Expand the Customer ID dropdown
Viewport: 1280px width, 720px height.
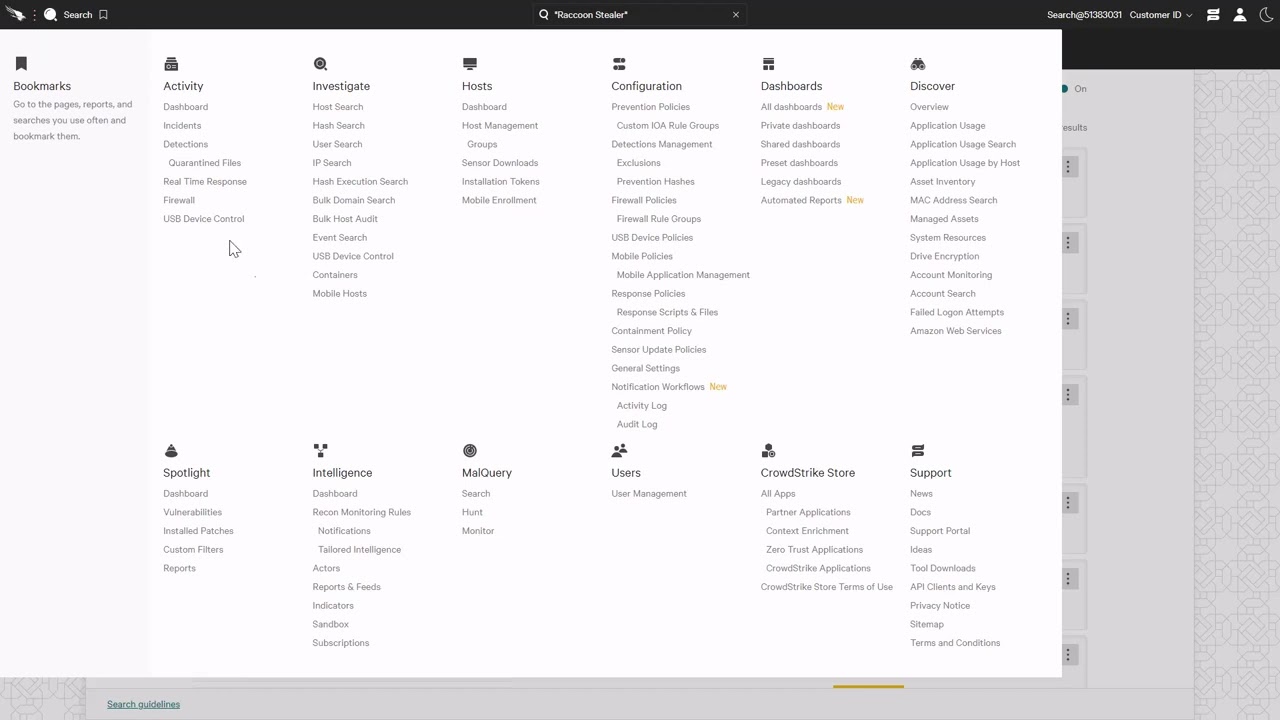[x=1160, y=15]
